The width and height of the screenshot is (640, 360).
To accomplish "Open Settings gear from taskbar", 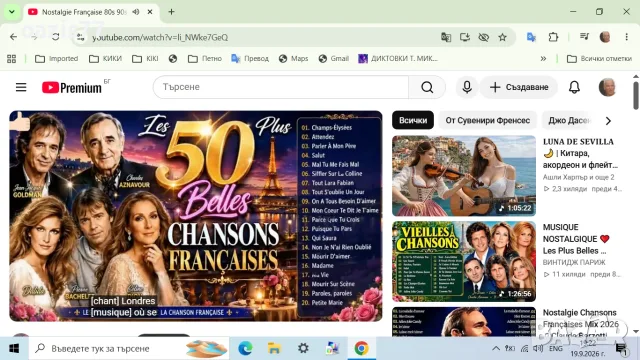I will click(303, 348).
